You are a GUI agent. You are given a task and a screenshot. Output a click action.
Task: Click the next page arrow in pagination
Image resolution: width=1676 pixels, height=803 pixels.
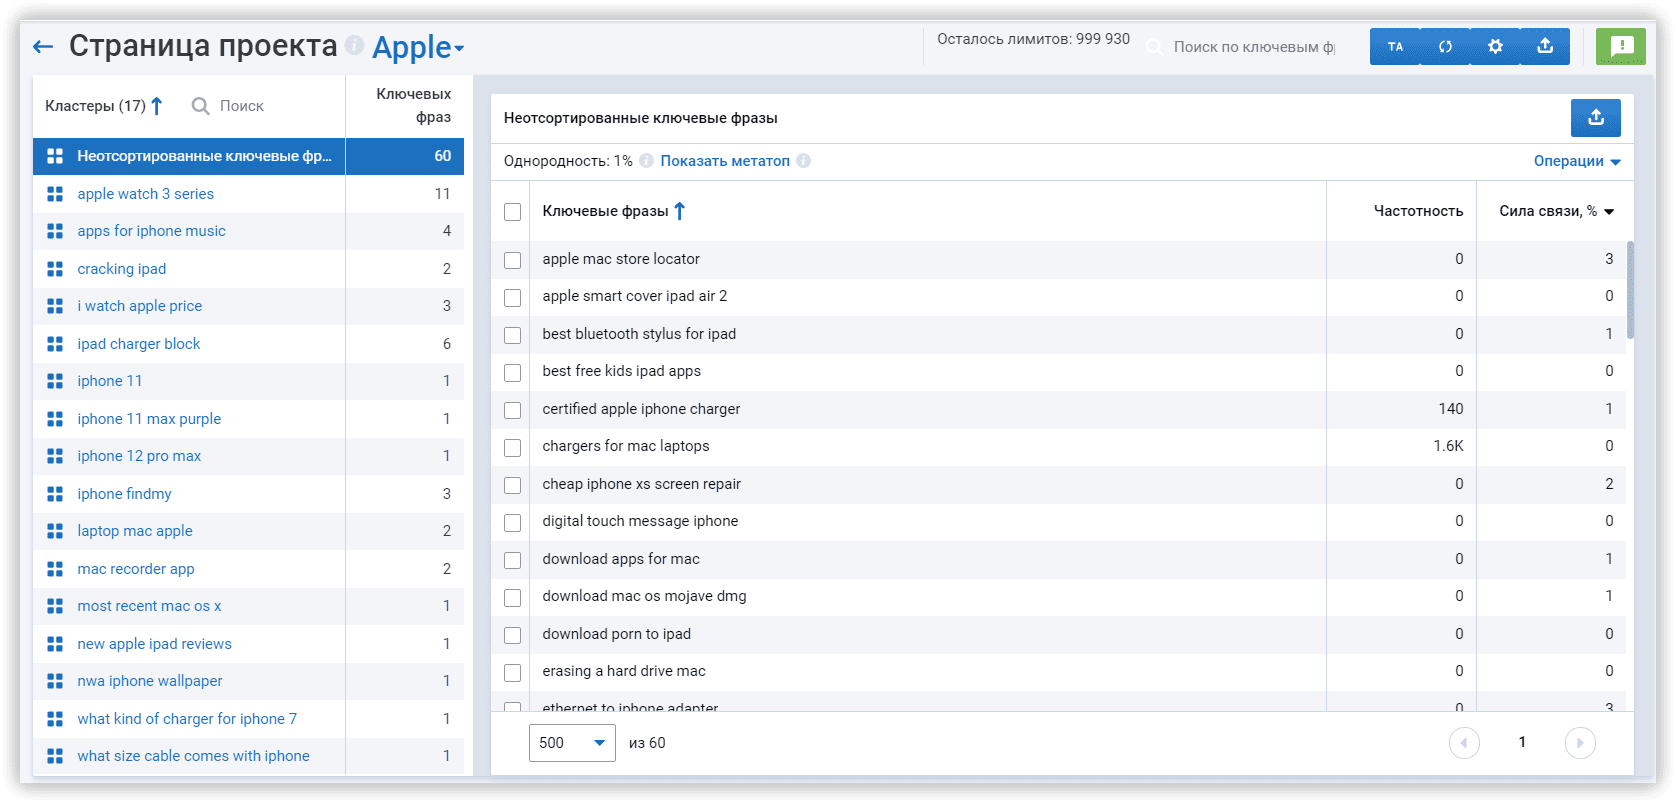pyautogui.click(x=1580, y=743)
